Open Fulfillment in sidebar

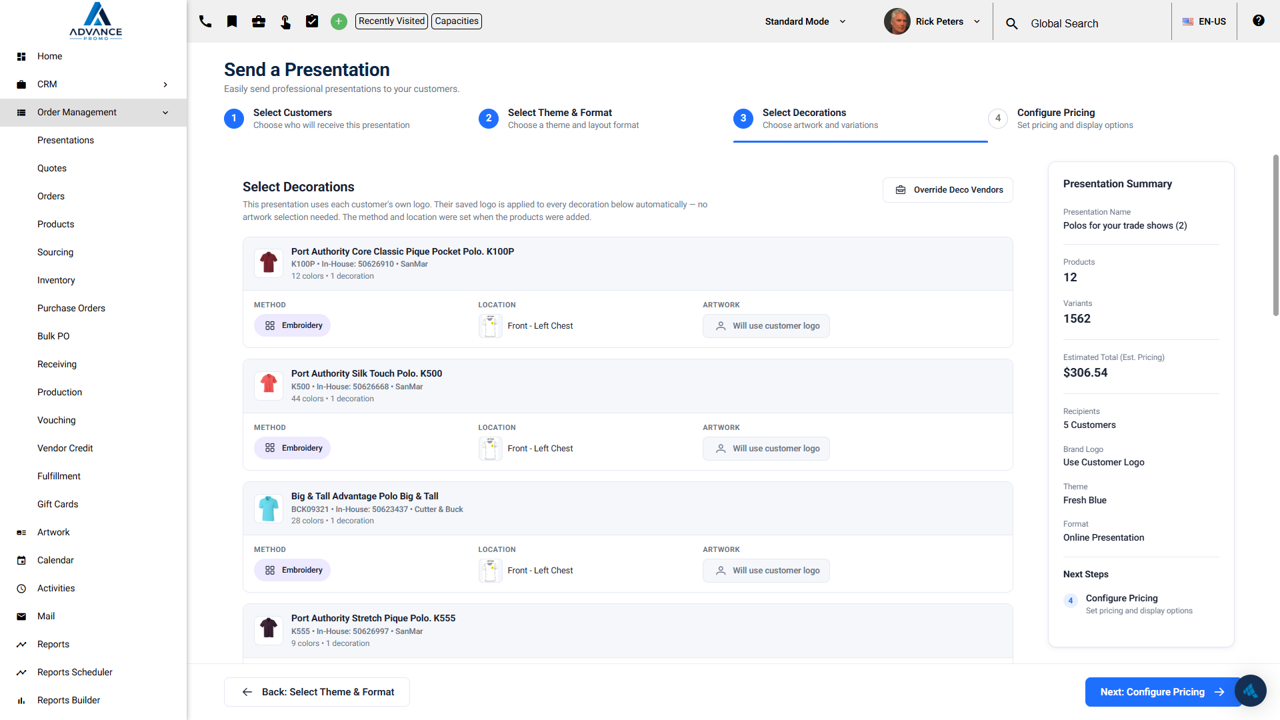59,476
